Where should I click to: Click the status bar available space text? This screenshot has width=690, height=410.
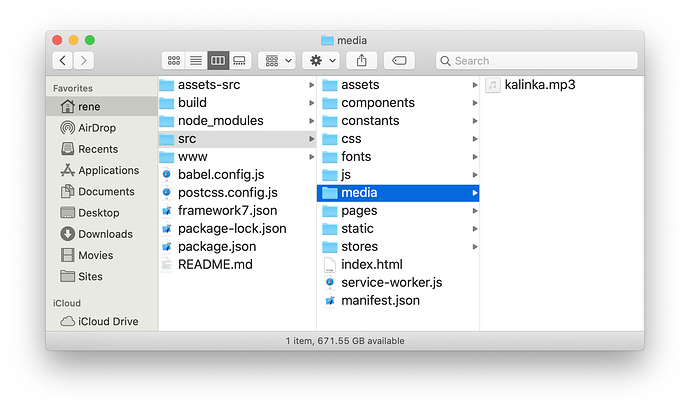click(x=345, y=341)
